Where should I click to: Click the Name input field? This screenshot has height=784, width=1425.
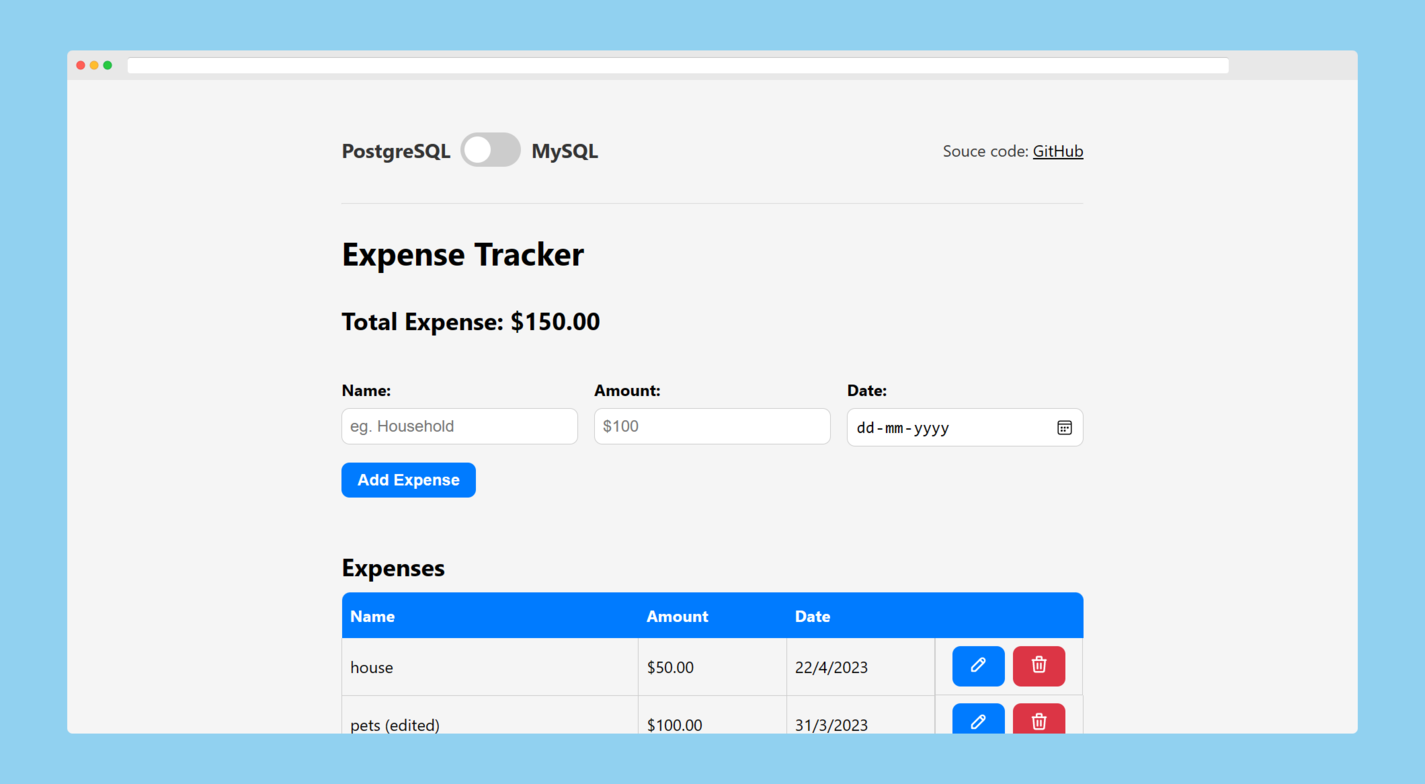click(459, 426)
